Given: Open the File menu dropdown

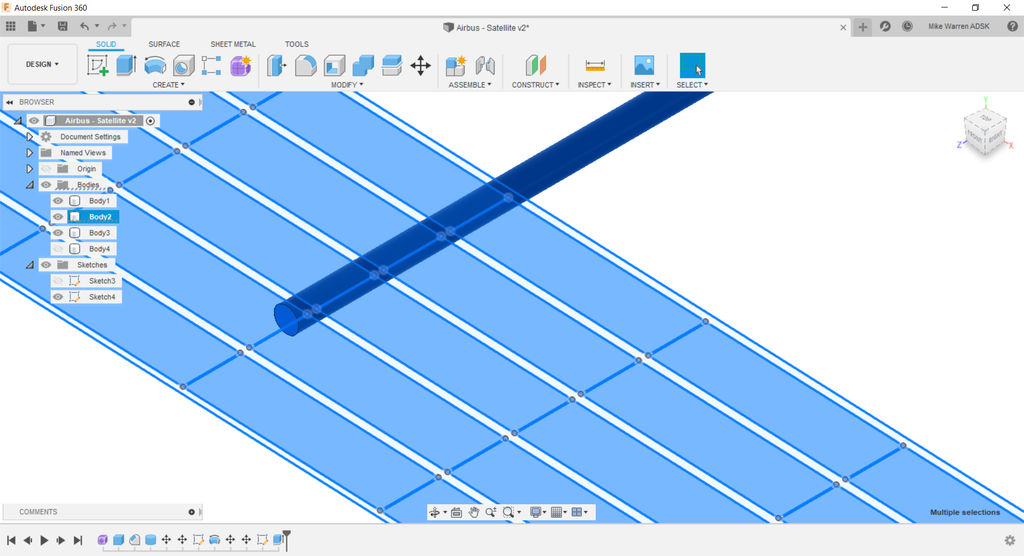Looking at the screenshot, I should (x=36, y=26).
